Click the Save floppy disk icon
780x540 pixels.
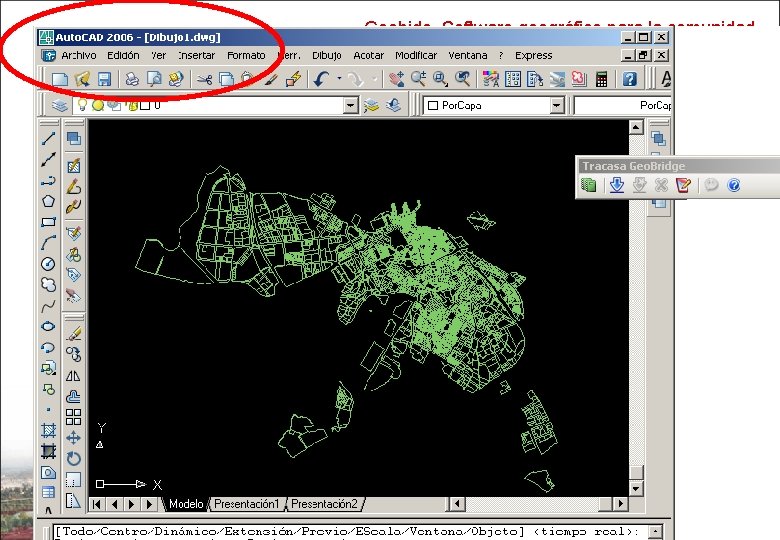point(103,79)
